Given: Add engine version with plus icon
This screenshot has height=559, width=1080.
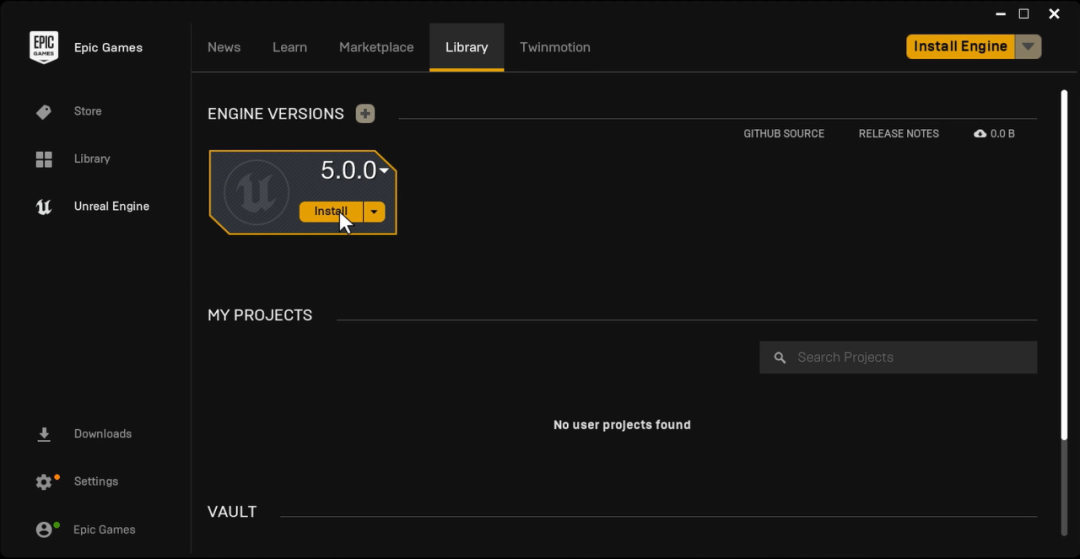Looking at the screenshot, I should (x=365, y=114).
